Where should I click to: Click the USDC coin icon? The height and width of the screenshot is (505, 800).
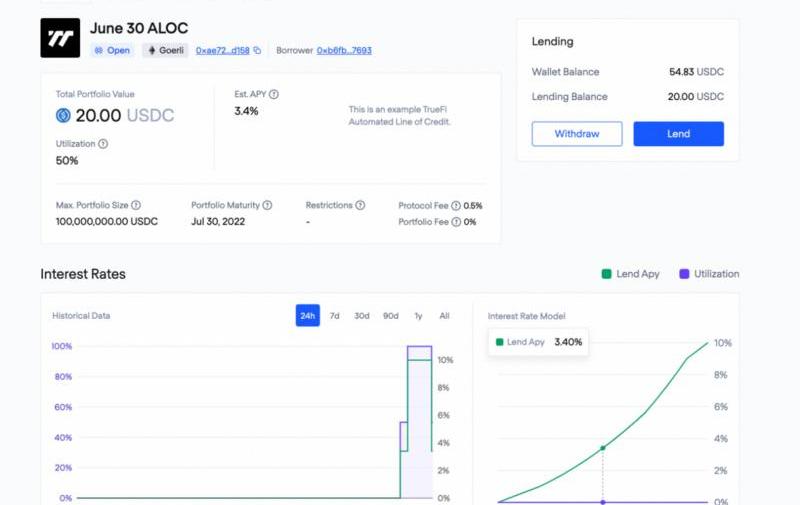(x=64, y=116)
